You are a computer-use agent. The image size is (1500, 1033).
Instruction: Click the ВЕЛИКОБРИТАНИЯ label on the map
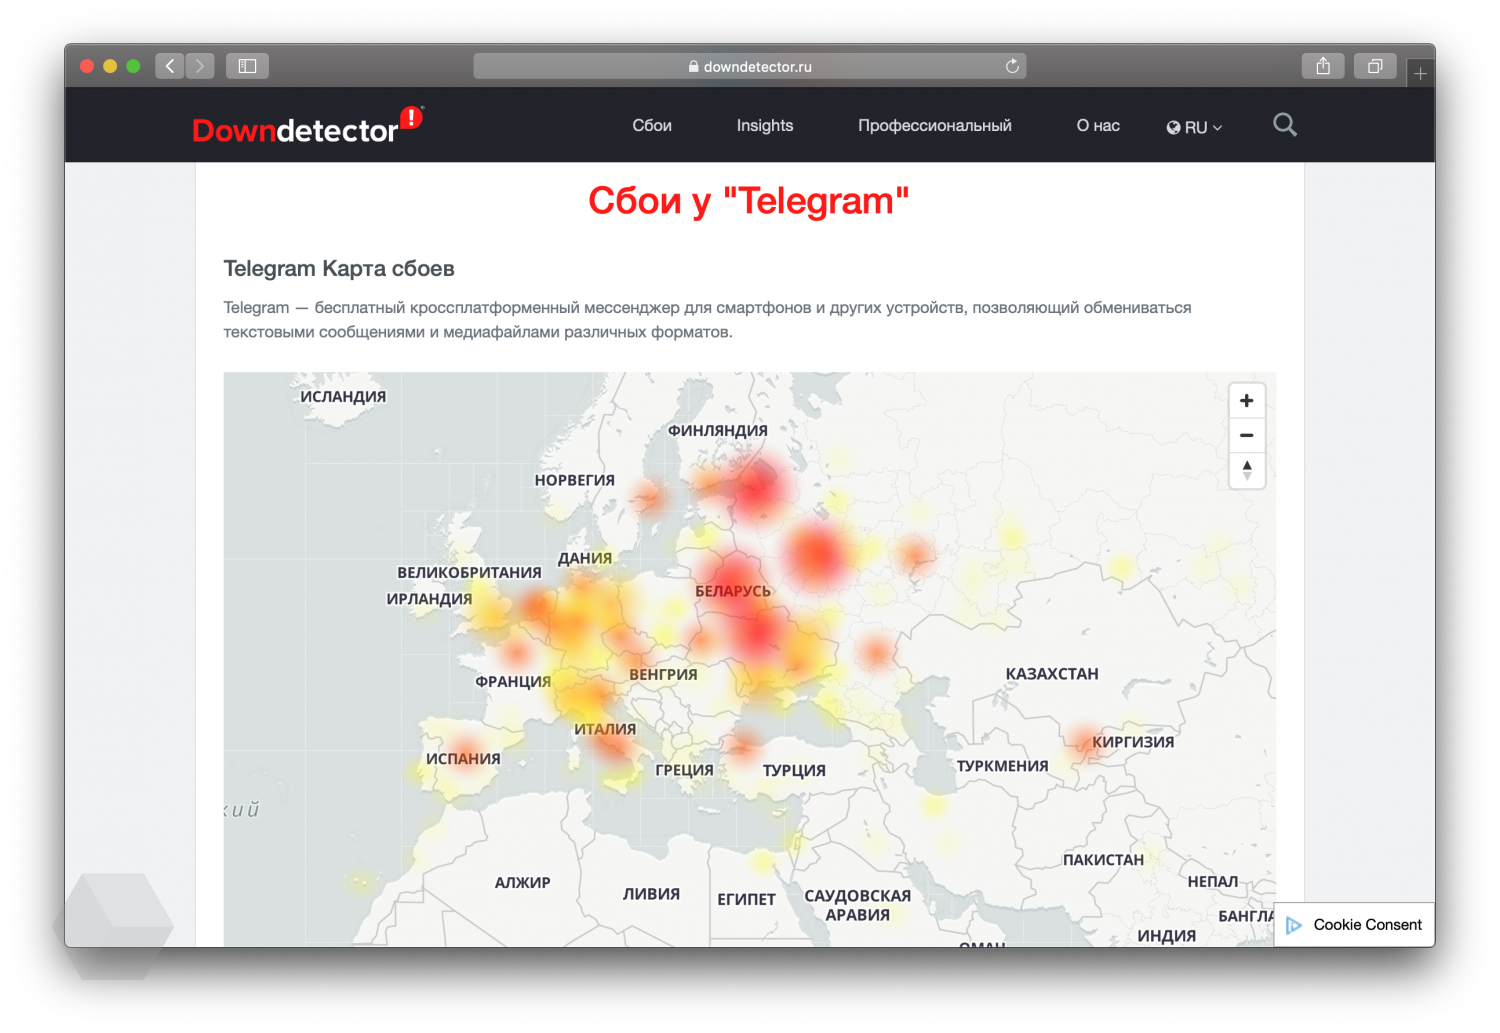[469, 572]
